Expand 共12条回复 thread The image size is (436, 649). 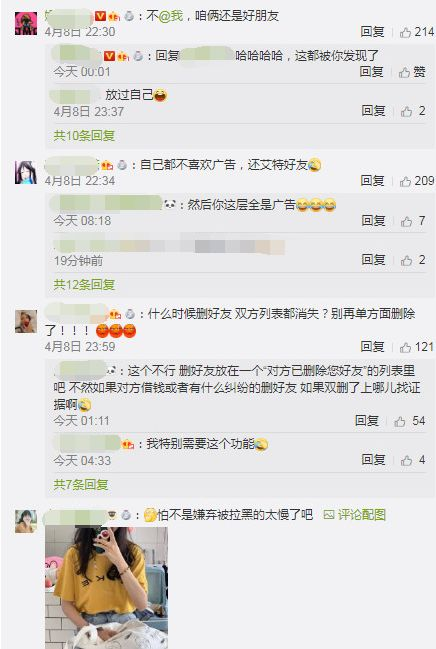tap(84, 284)
